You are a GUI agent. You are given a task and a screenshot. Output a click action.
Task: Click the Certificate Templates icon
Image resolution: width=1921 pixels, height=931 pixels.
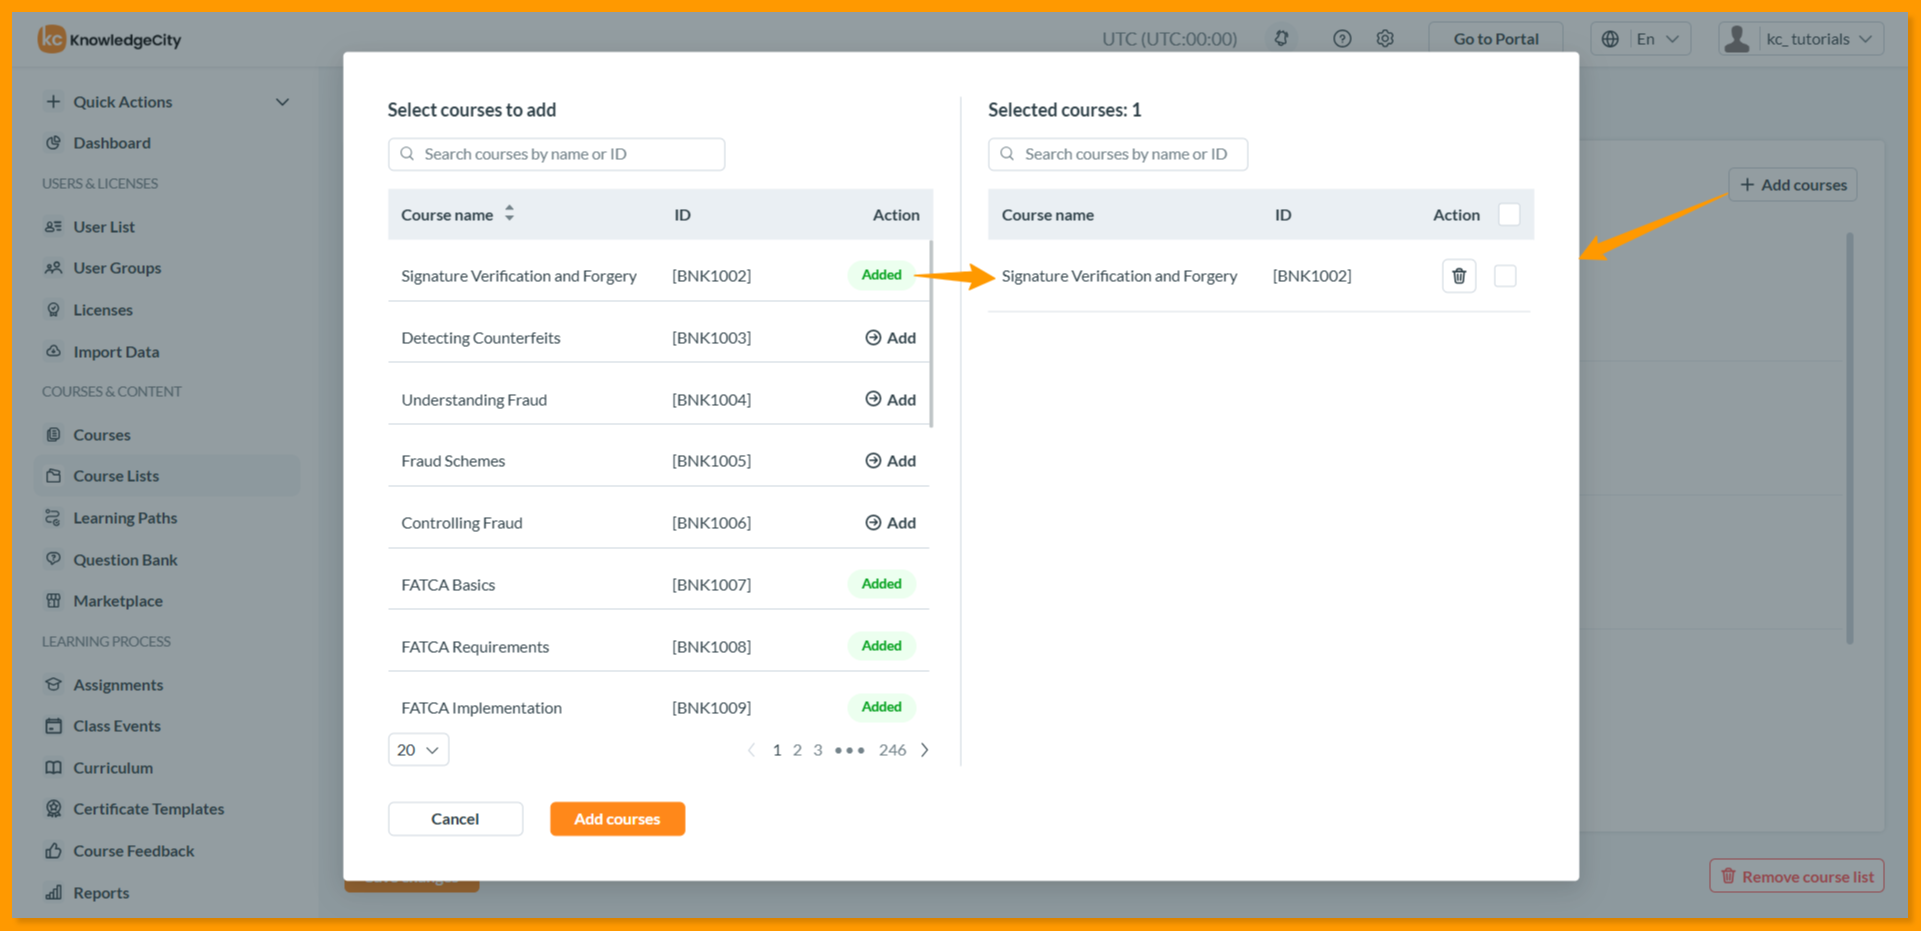click(54, 809)
